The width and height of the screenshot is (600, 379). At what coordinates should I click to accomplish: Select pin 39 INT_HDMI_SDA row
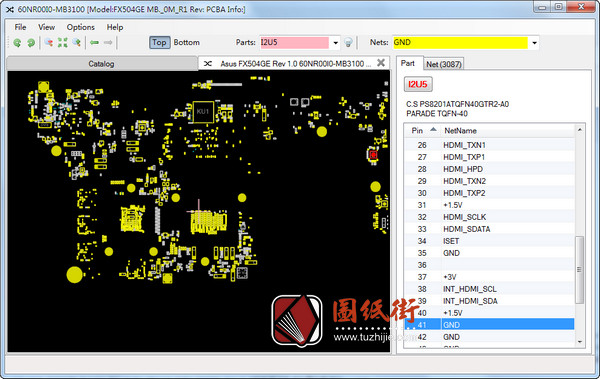pos(489,301)
